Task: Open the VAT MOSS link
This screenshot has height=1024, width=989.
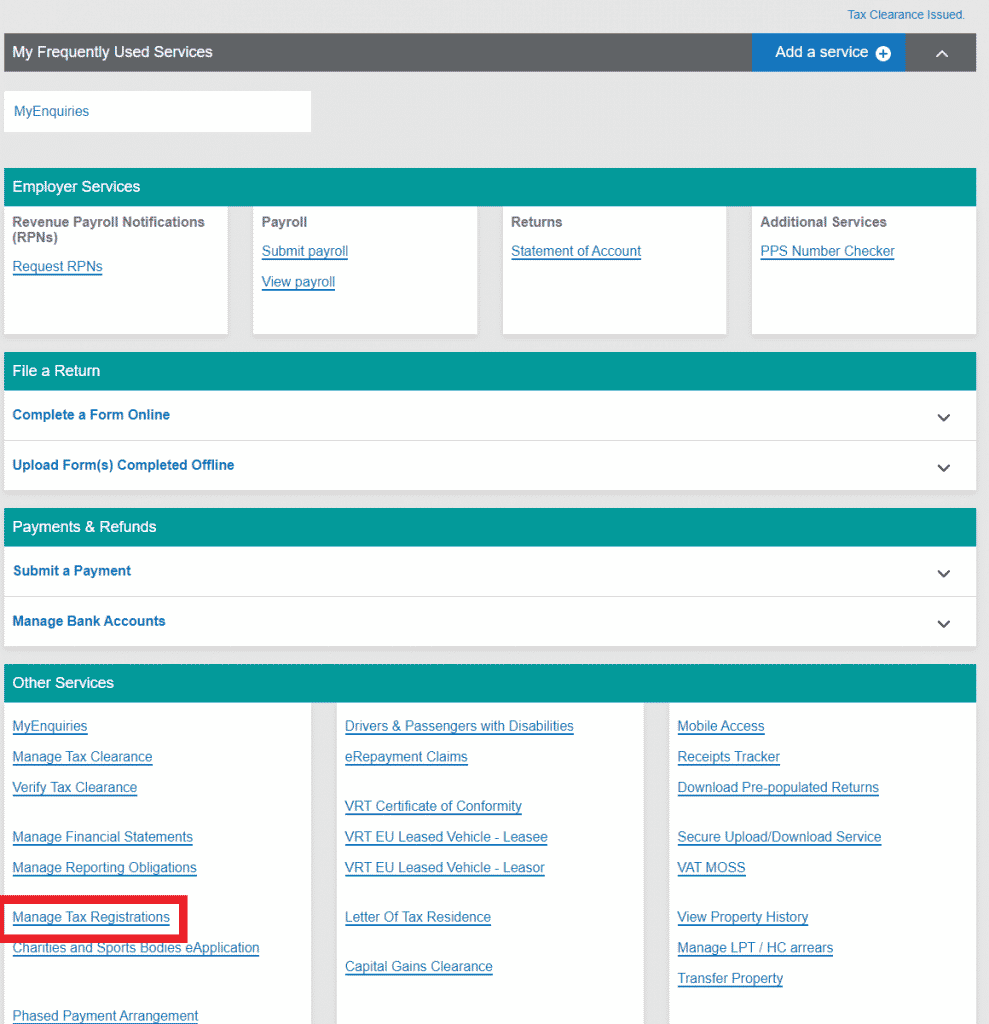Action: pyautogui.click(x=711, y=868)
